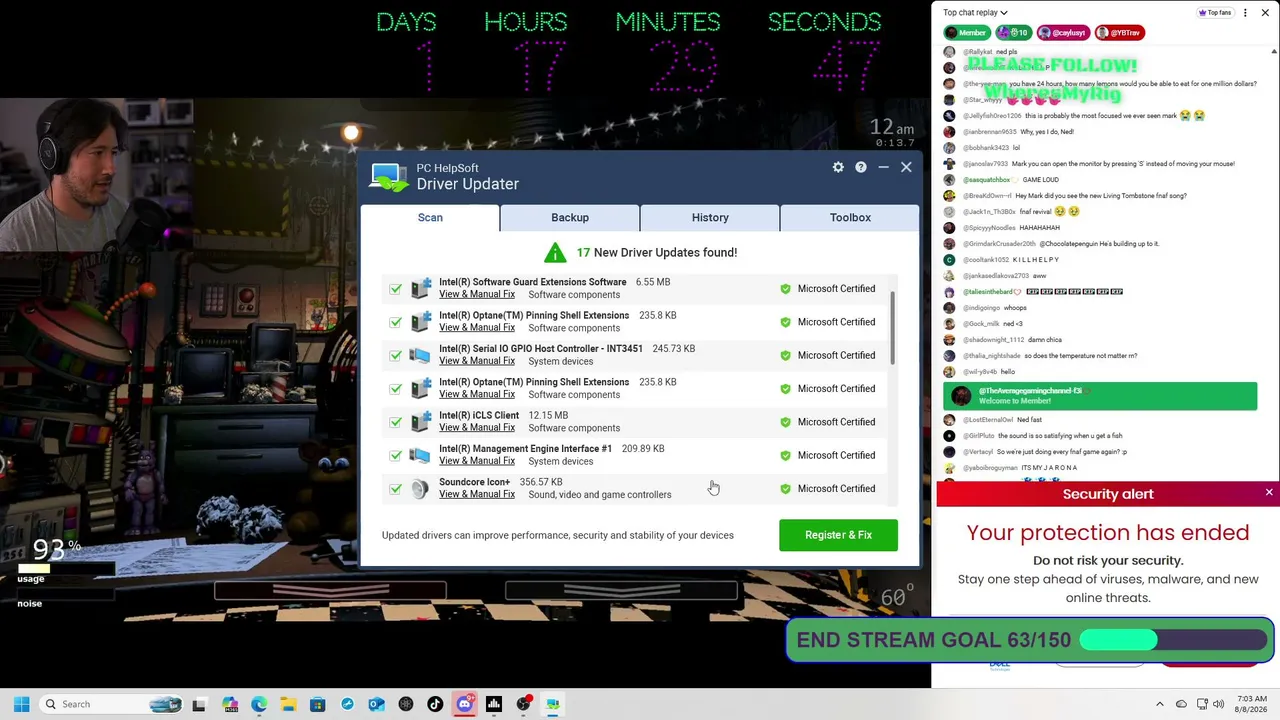The width and height of the screenshot is (1280, 720).
Task: Click Microsoft Certified shield for iCLS Client
Action: pyautogui.click(x=785, y=422)
